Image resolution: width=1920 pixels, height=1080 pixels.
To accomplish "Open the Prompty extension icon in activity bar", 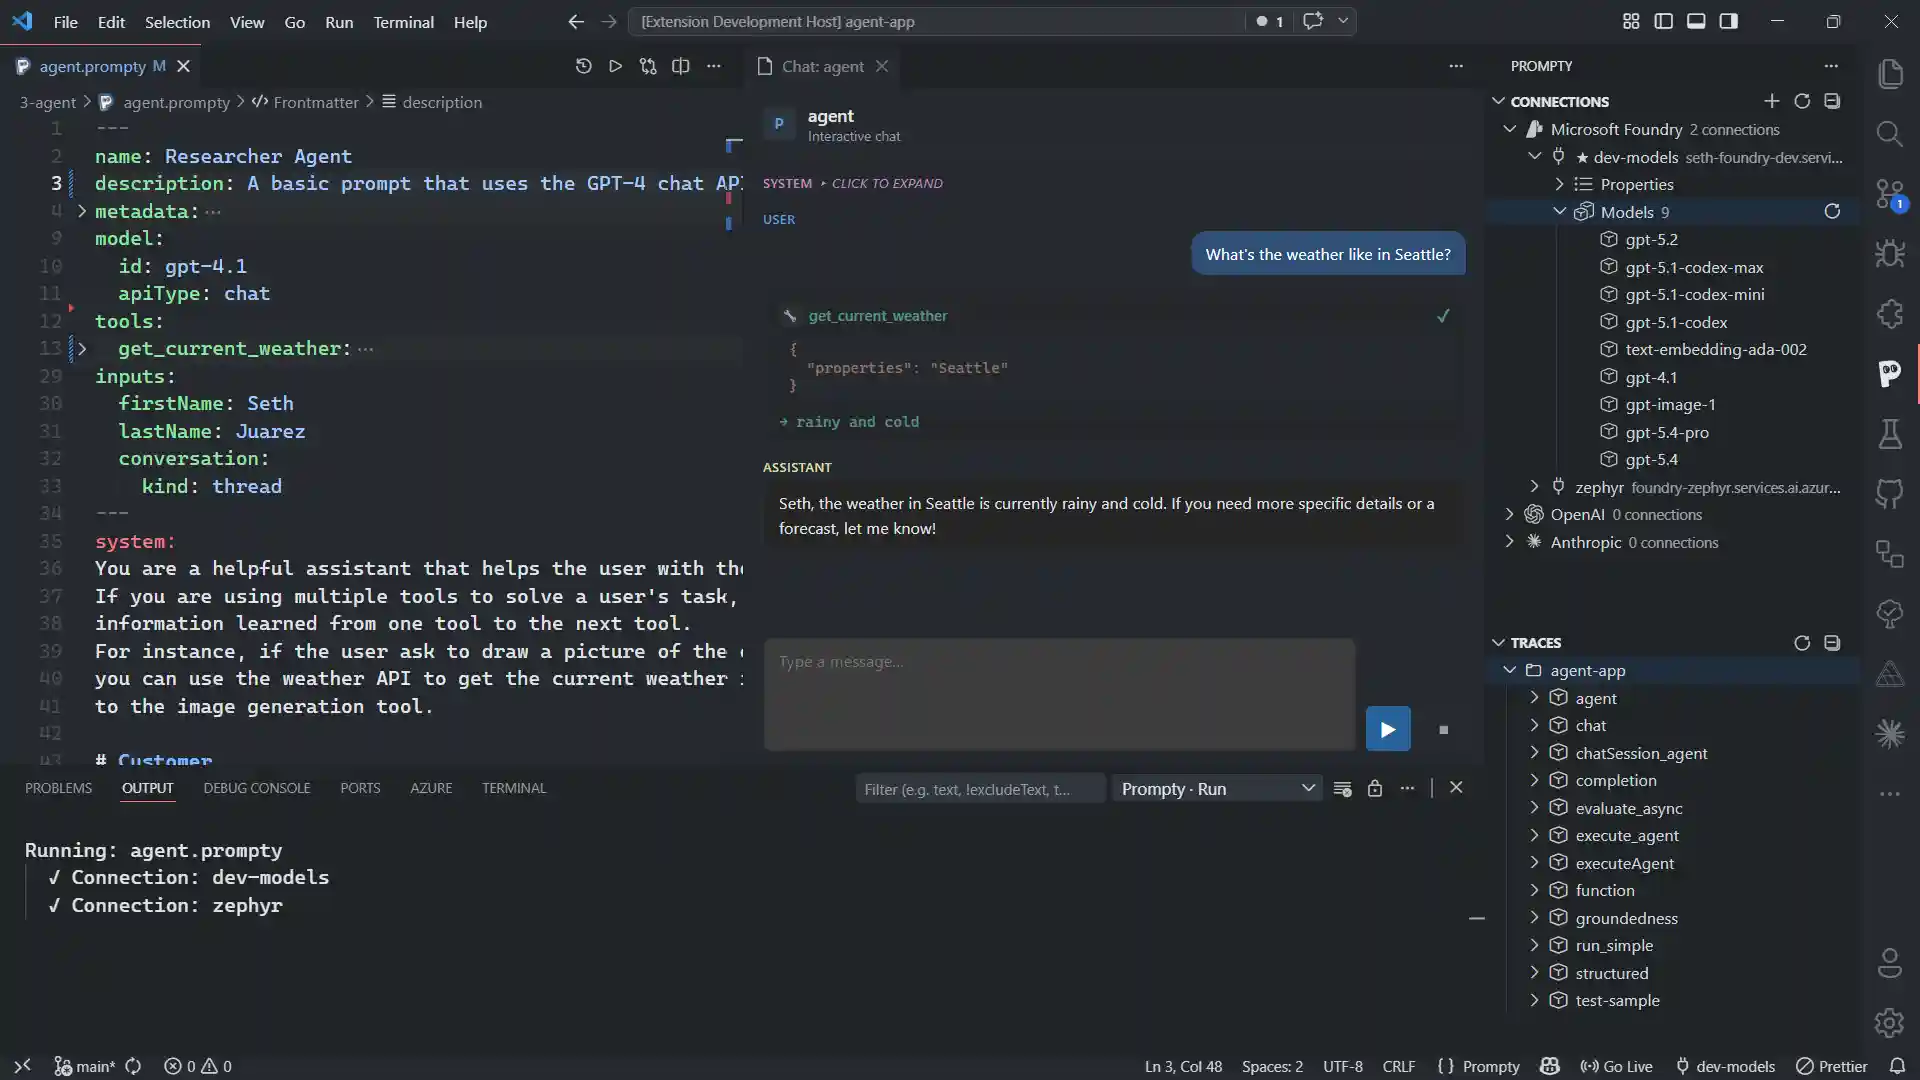I will point(1890,374).
